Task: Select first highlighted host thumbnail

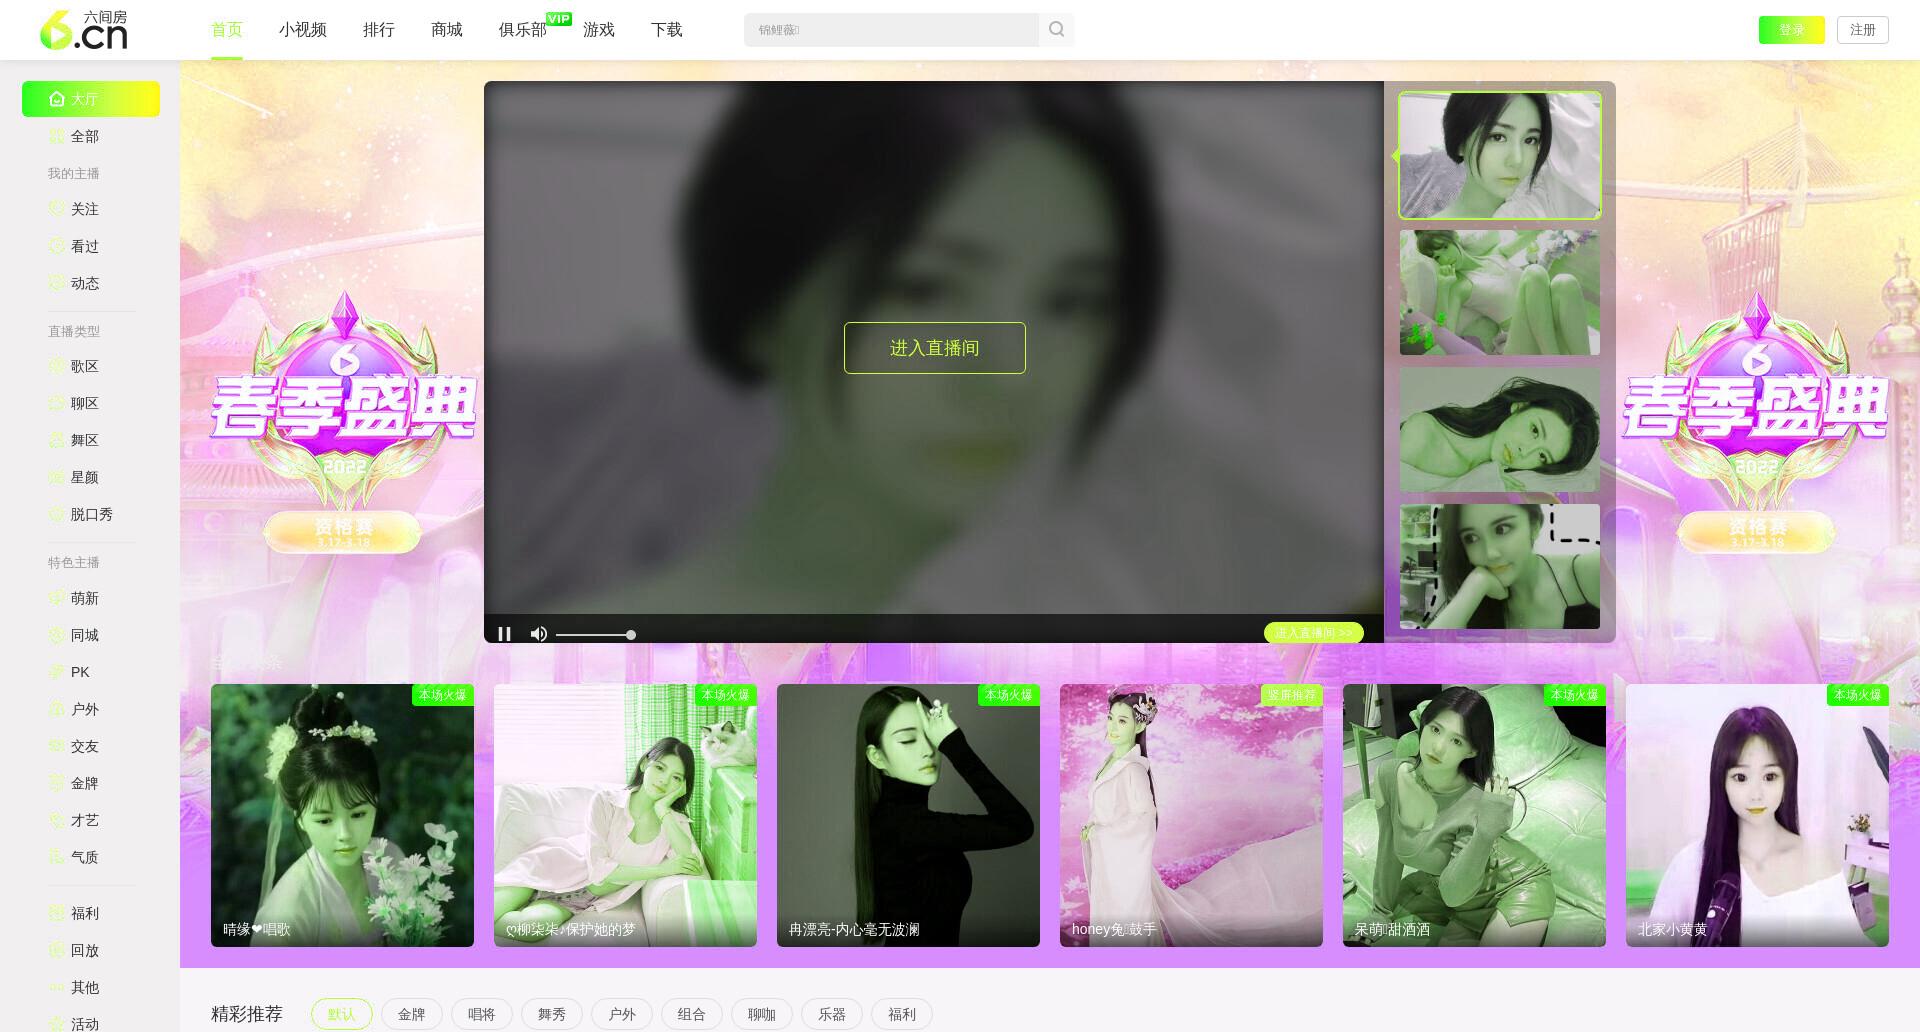Action: 1500,155
